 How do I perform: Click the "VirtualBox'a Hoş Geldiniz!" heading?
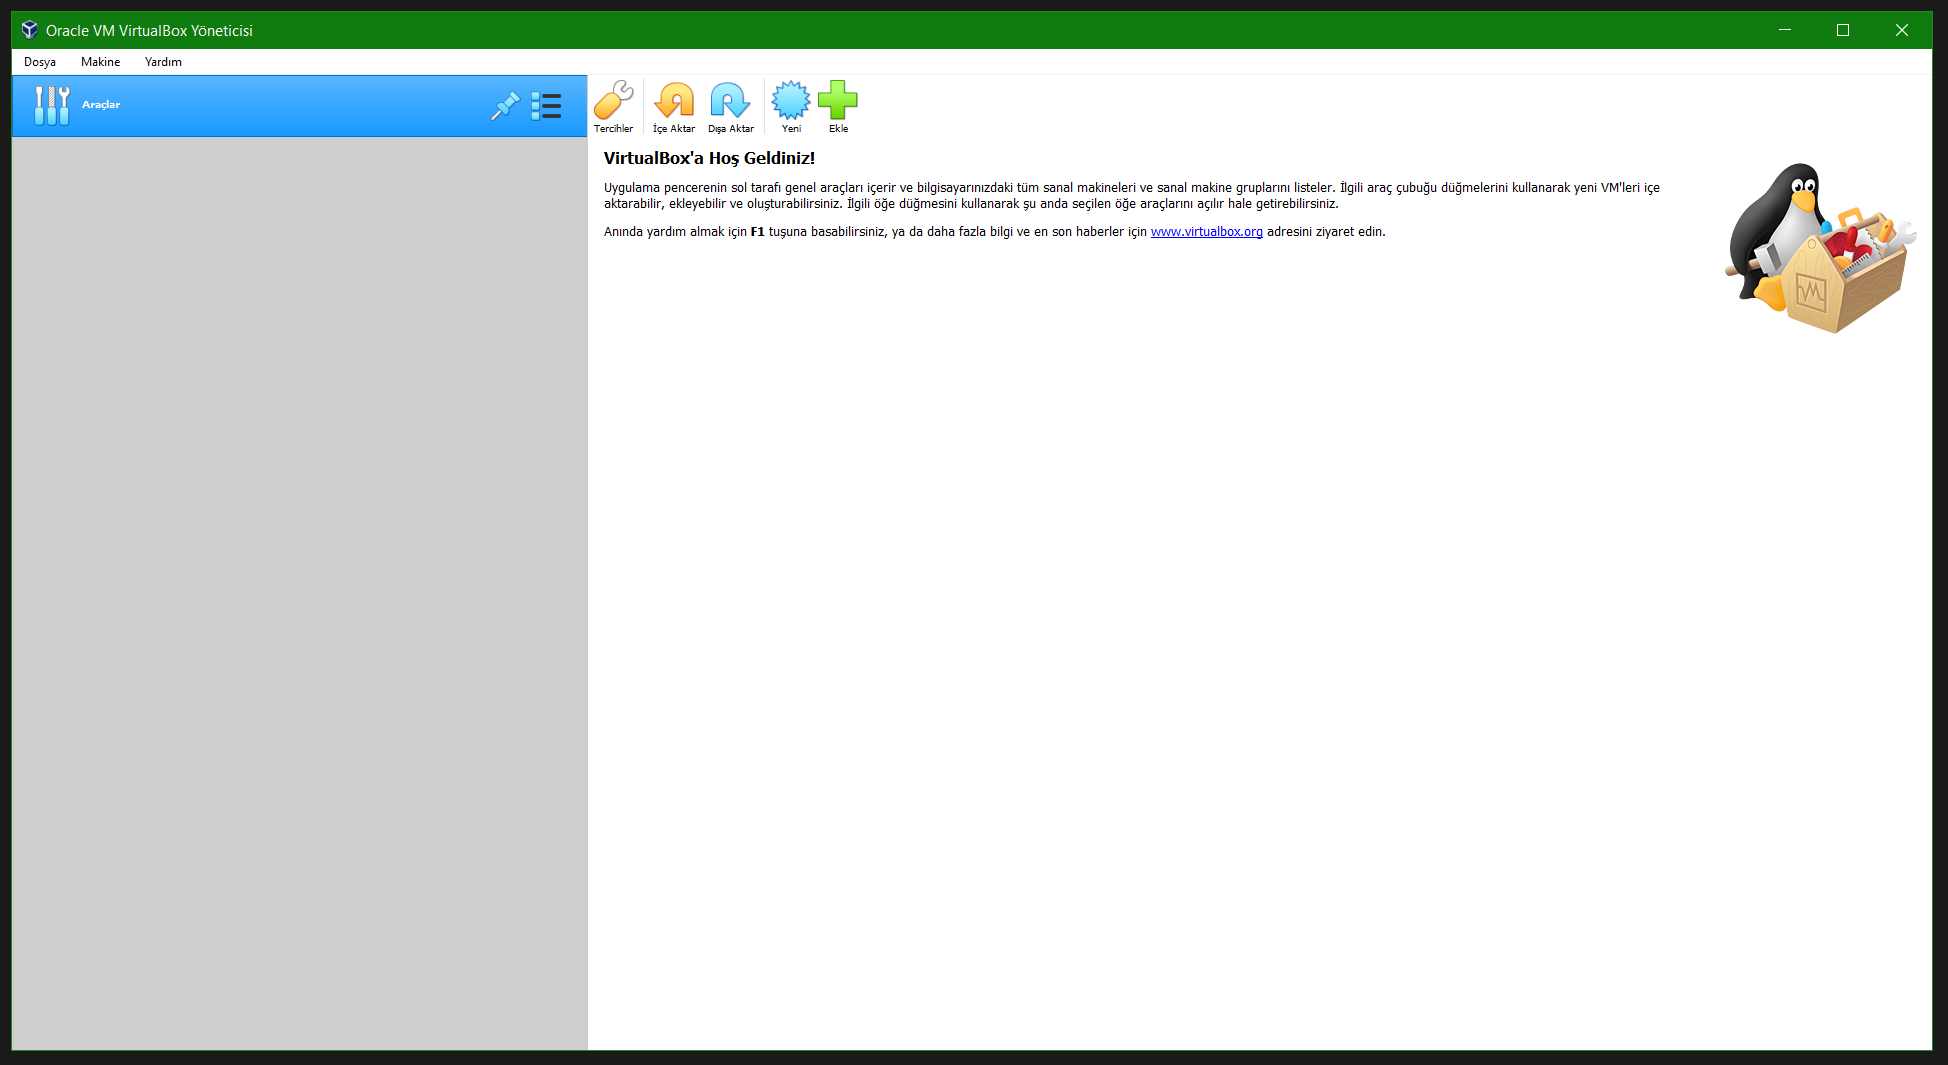(x=709, y=158)
